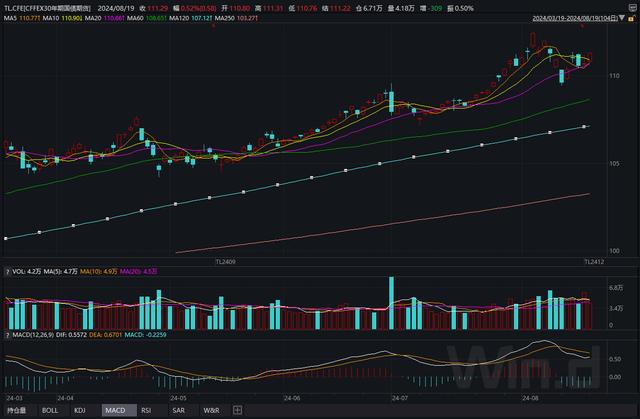This screenshot has height=419, width=640.
Task: Switch to the KDJ indicator tab
Action: pyautogui.click(x=80, y=410)
